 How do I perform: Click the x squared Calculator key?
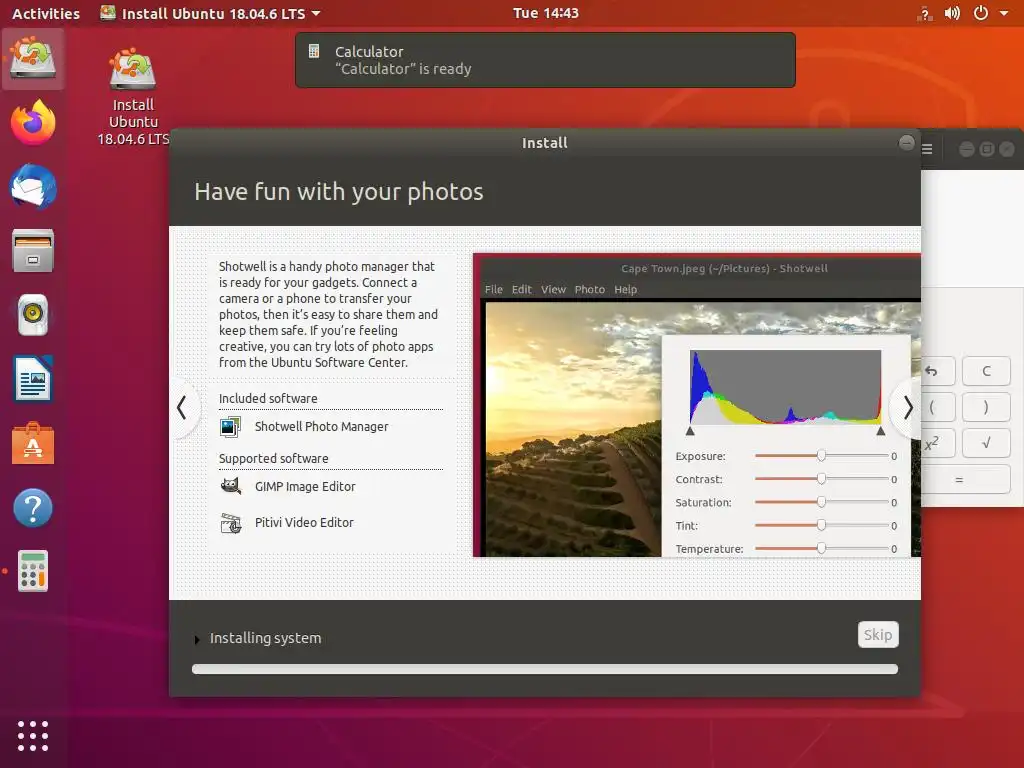pyautogui.click(x=936, y=443)
